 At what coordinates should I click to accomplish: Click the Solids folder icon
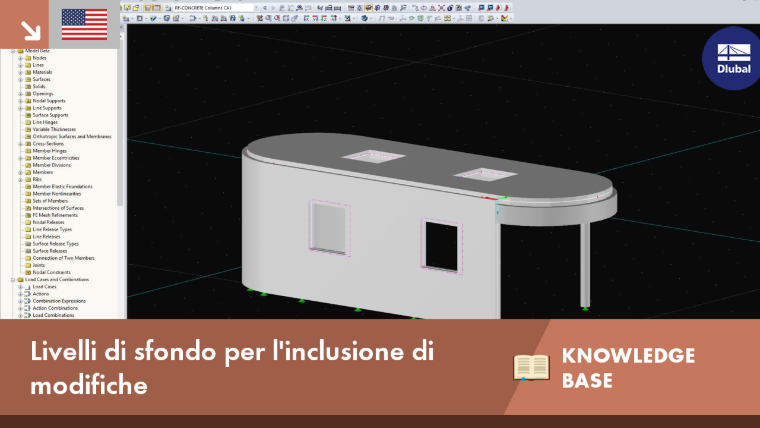coord(28,86)
